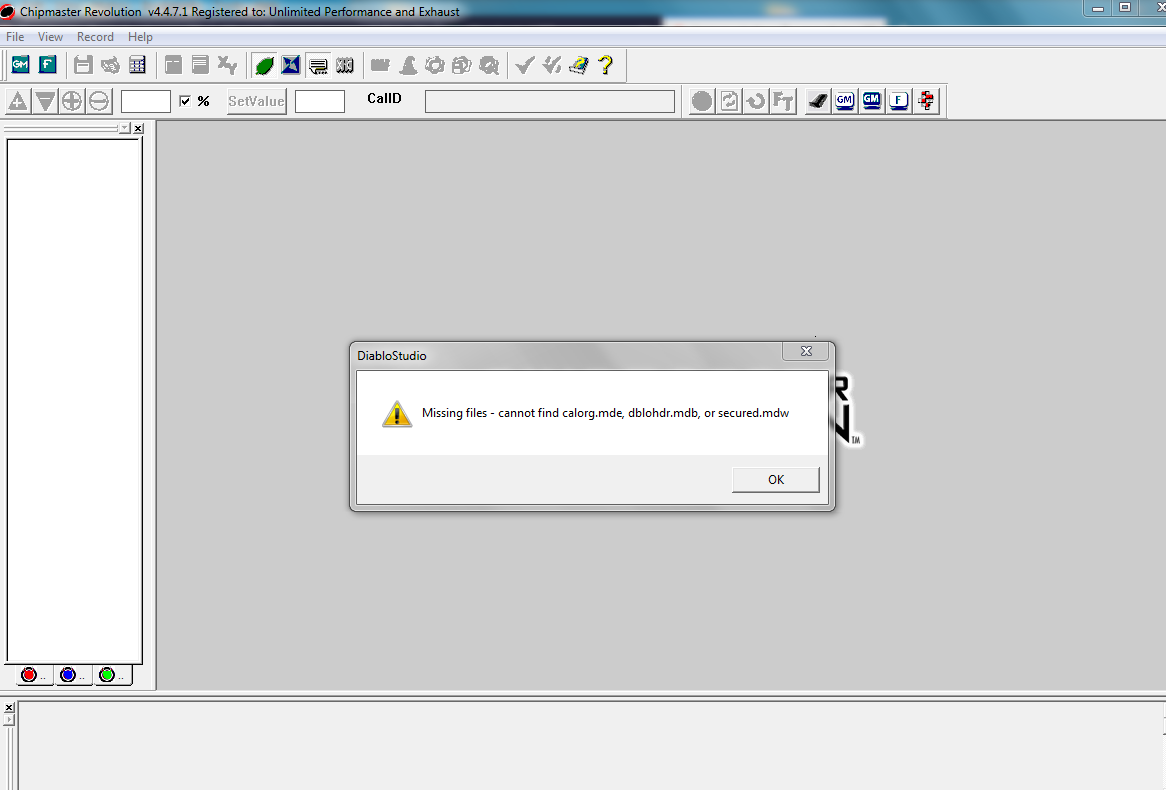
Task: Click the circled plus icon
Action: coord(71,100)
